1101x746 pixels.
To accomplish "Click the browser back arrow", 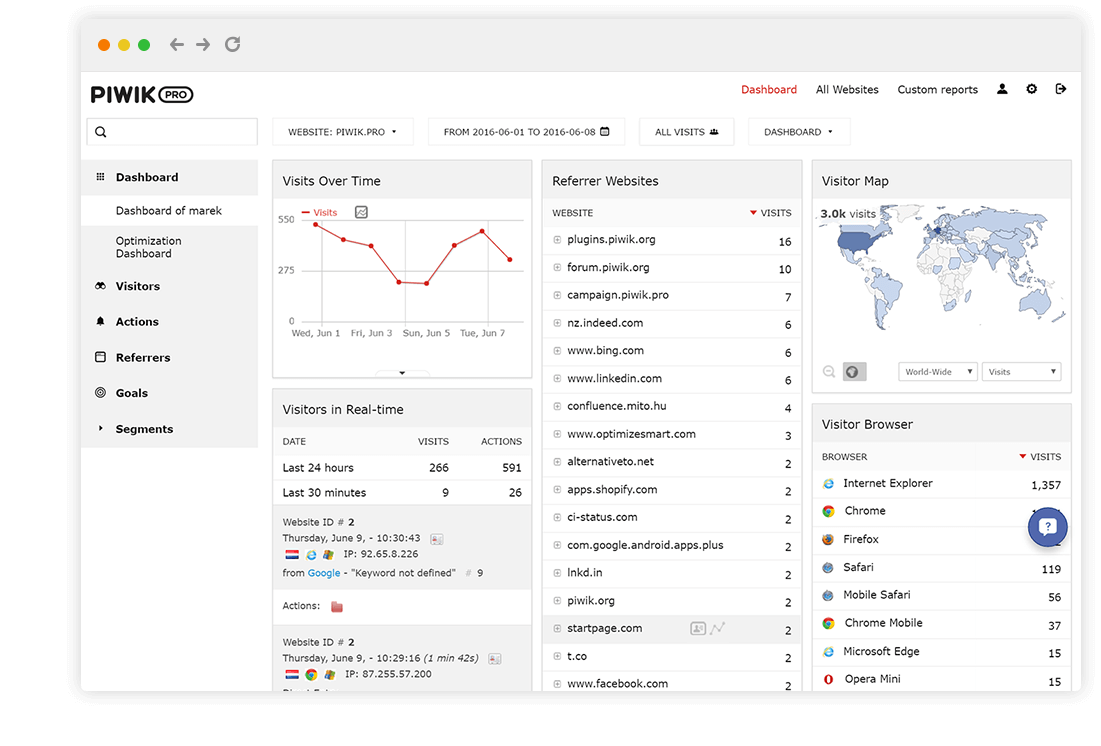I will click(176, 45).
